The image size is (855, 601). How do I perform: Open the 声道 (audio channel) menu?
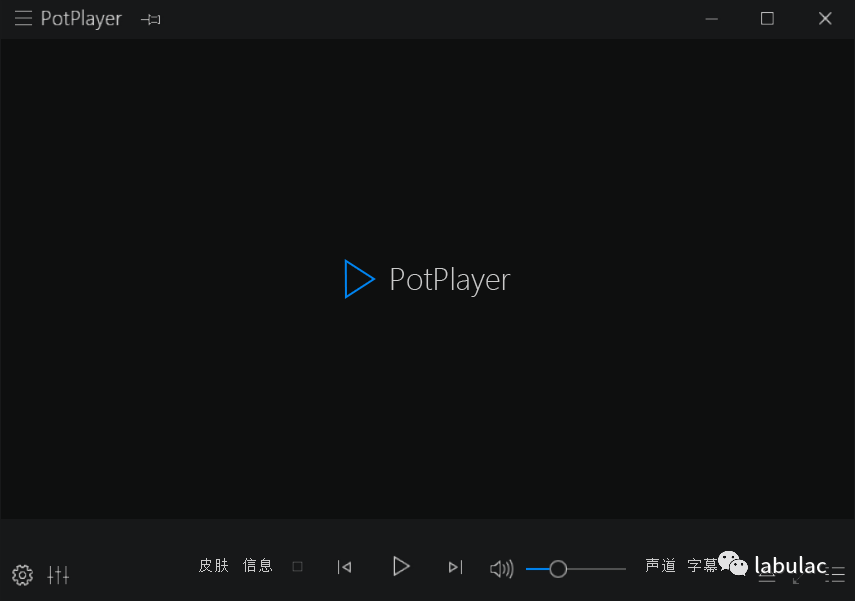click(x=660, y=566)
